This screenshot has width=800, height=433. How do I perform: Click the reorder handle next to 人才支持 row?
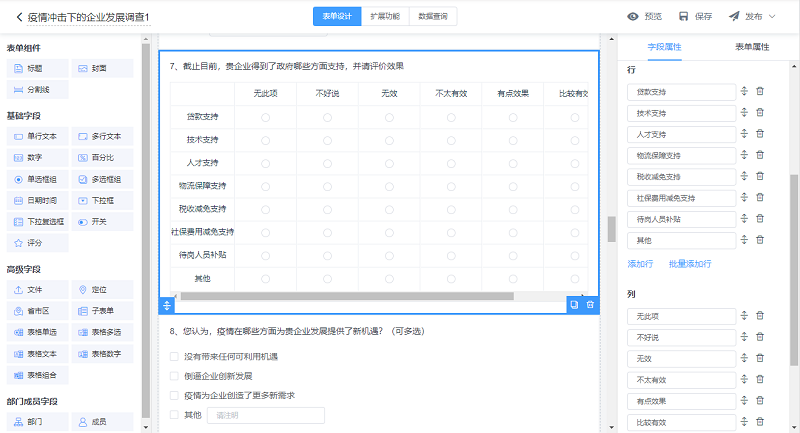coord(744,134)
